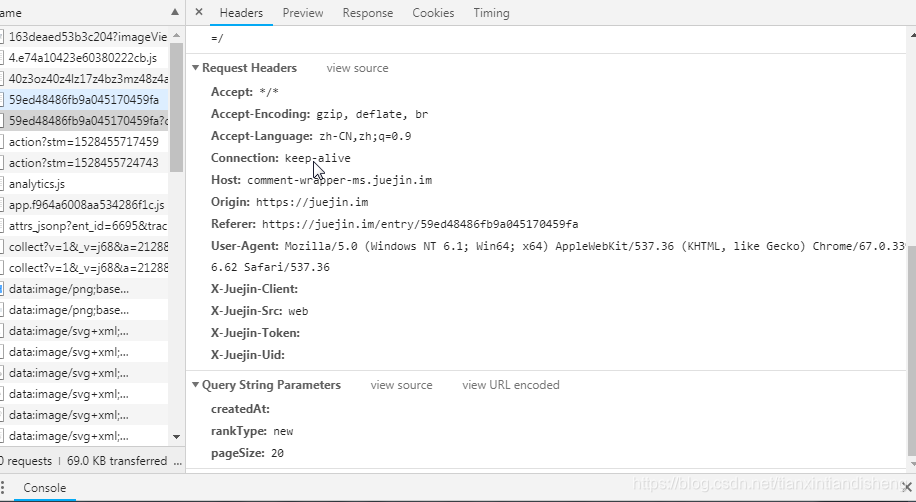Click the User-Agent Mozilla/5.0 value
This screenshot has width=916, height=502.
(x=594, y=247)
